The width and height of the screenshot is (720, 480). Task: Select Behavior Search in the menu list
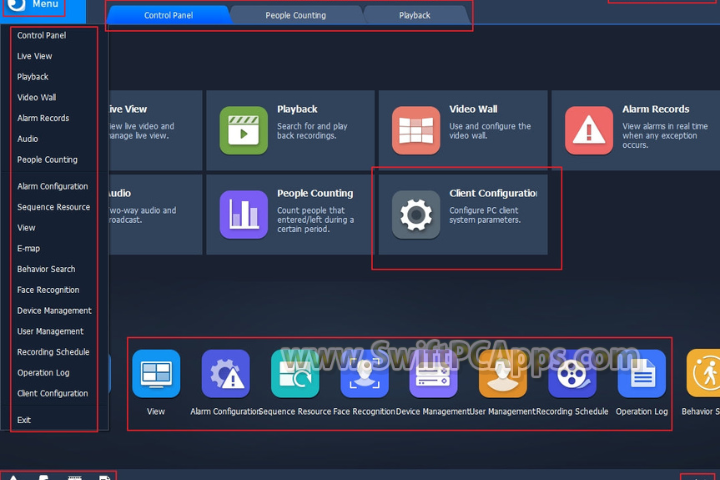pyautogui.click(x=46, y=269)
